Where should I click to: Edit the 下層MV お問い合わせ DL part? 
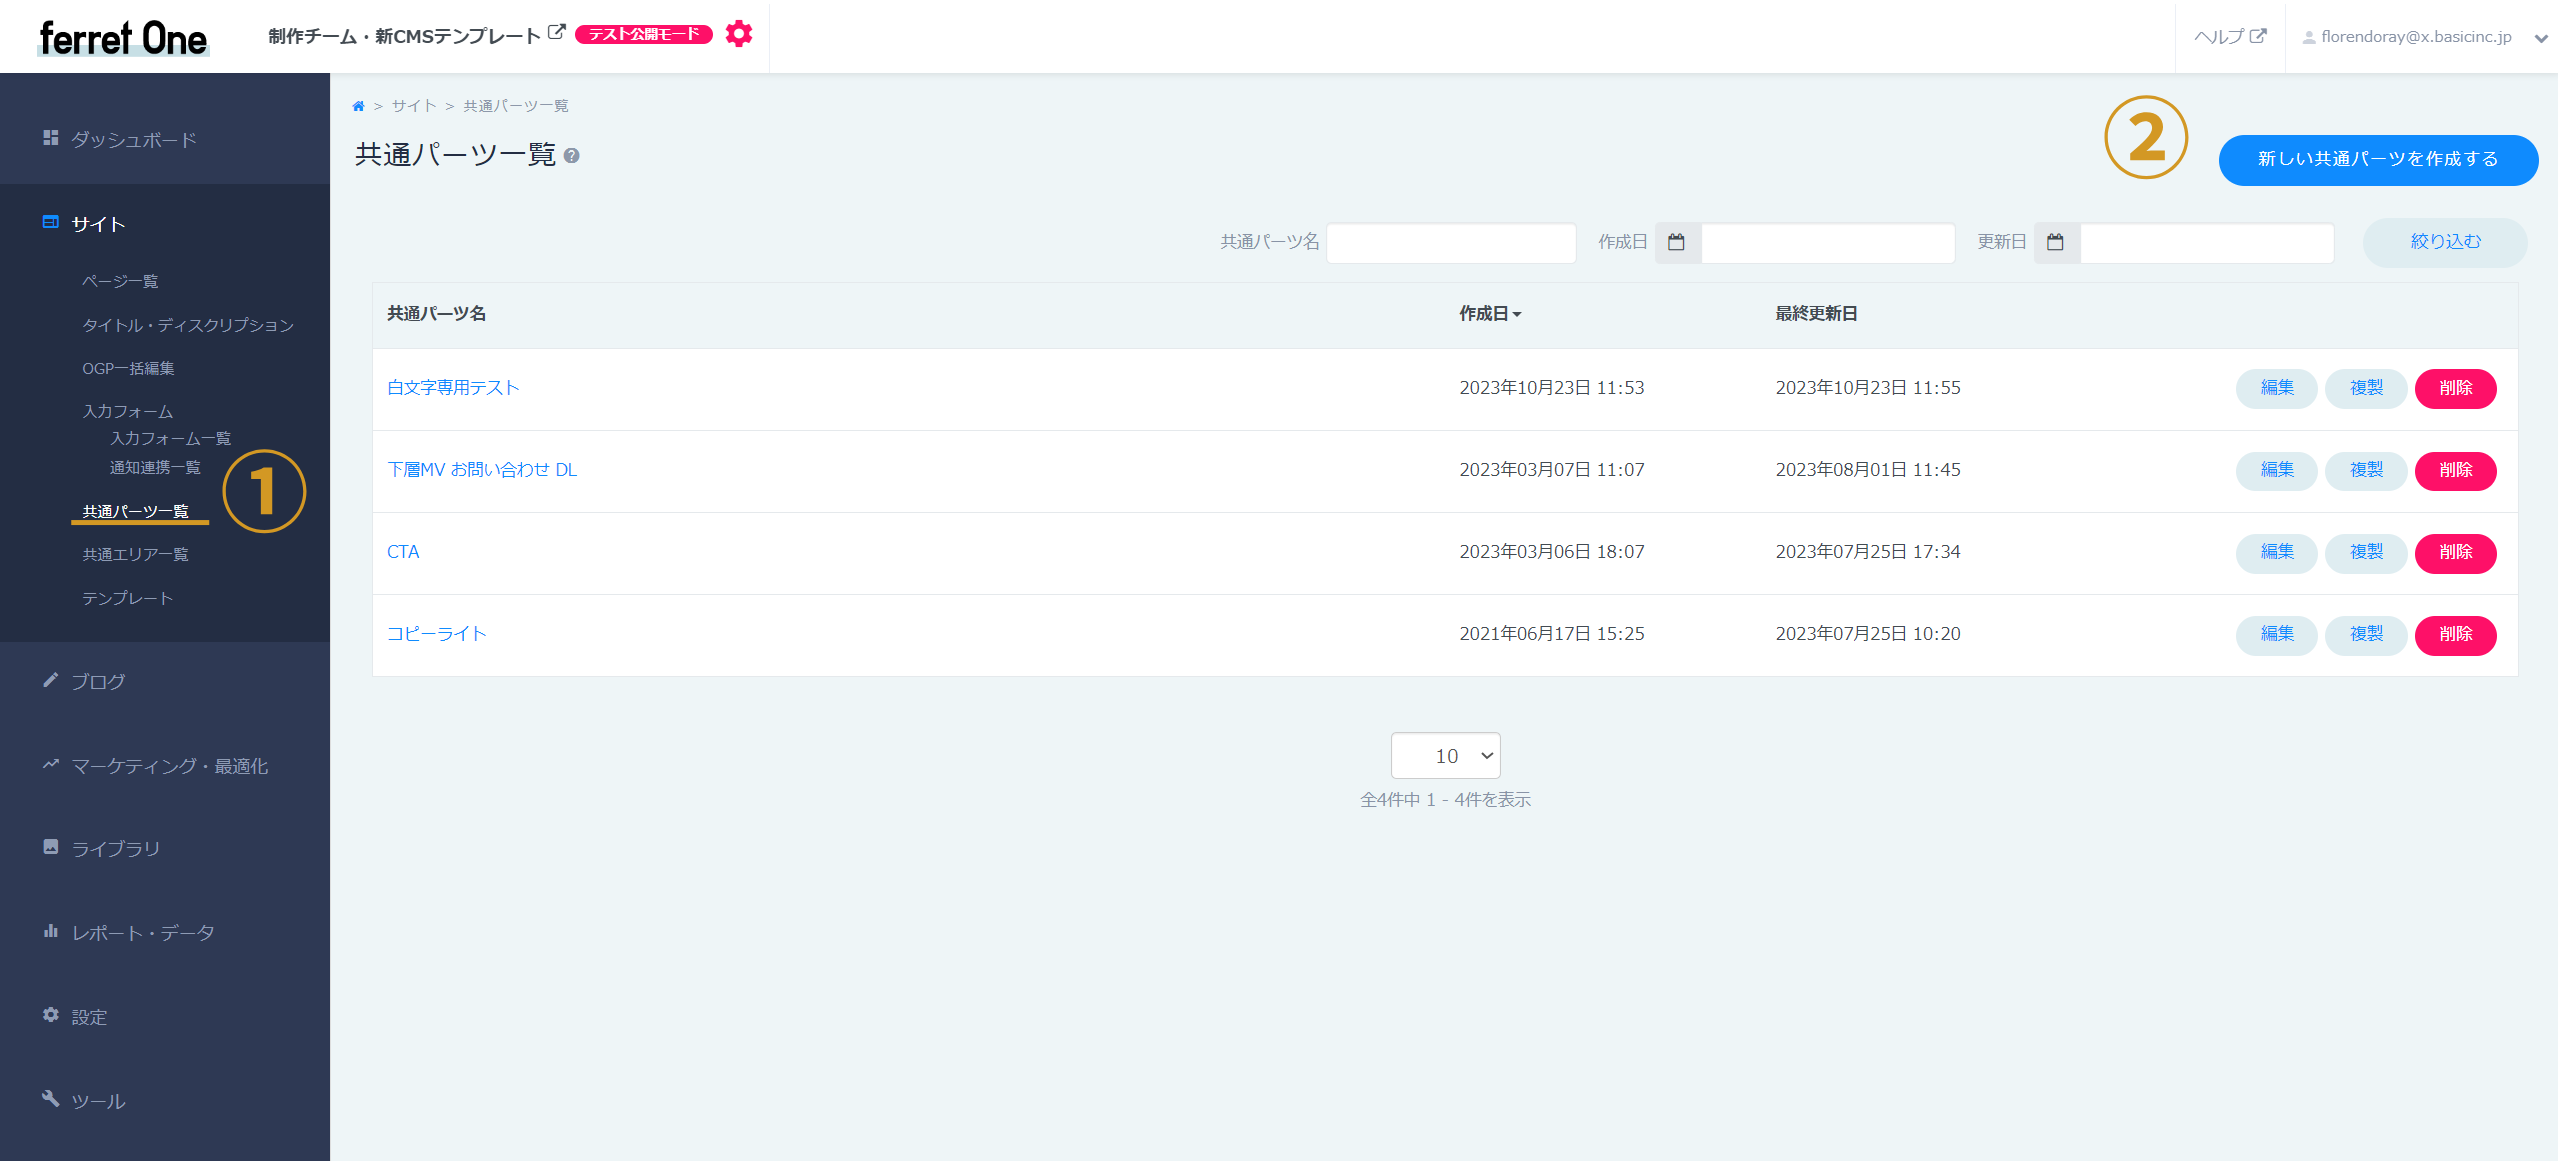tap(2276, 470)
